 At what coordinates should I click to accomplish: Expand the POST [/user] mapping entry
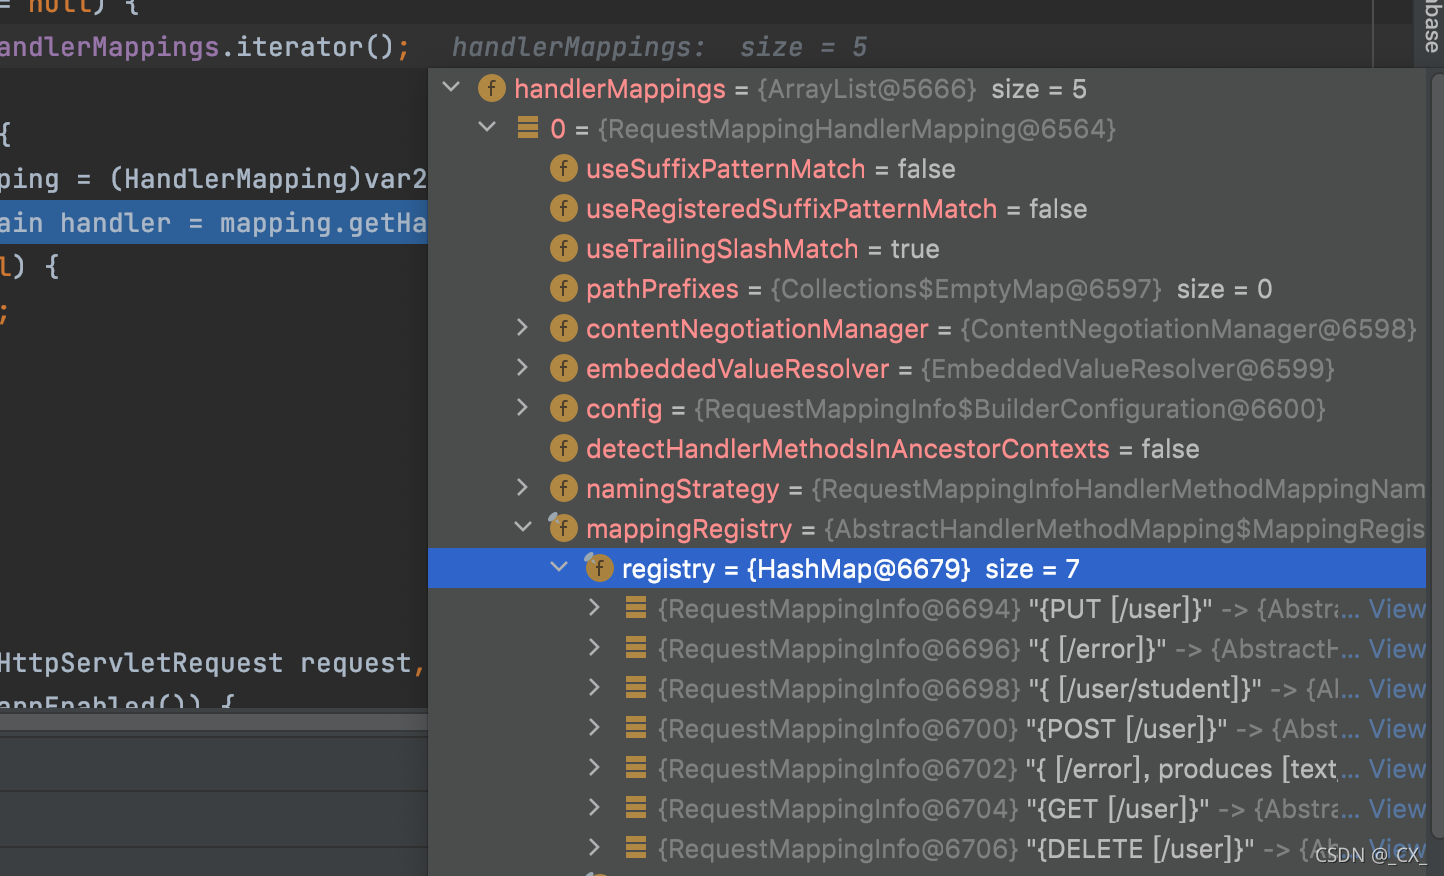pos(594,728)
